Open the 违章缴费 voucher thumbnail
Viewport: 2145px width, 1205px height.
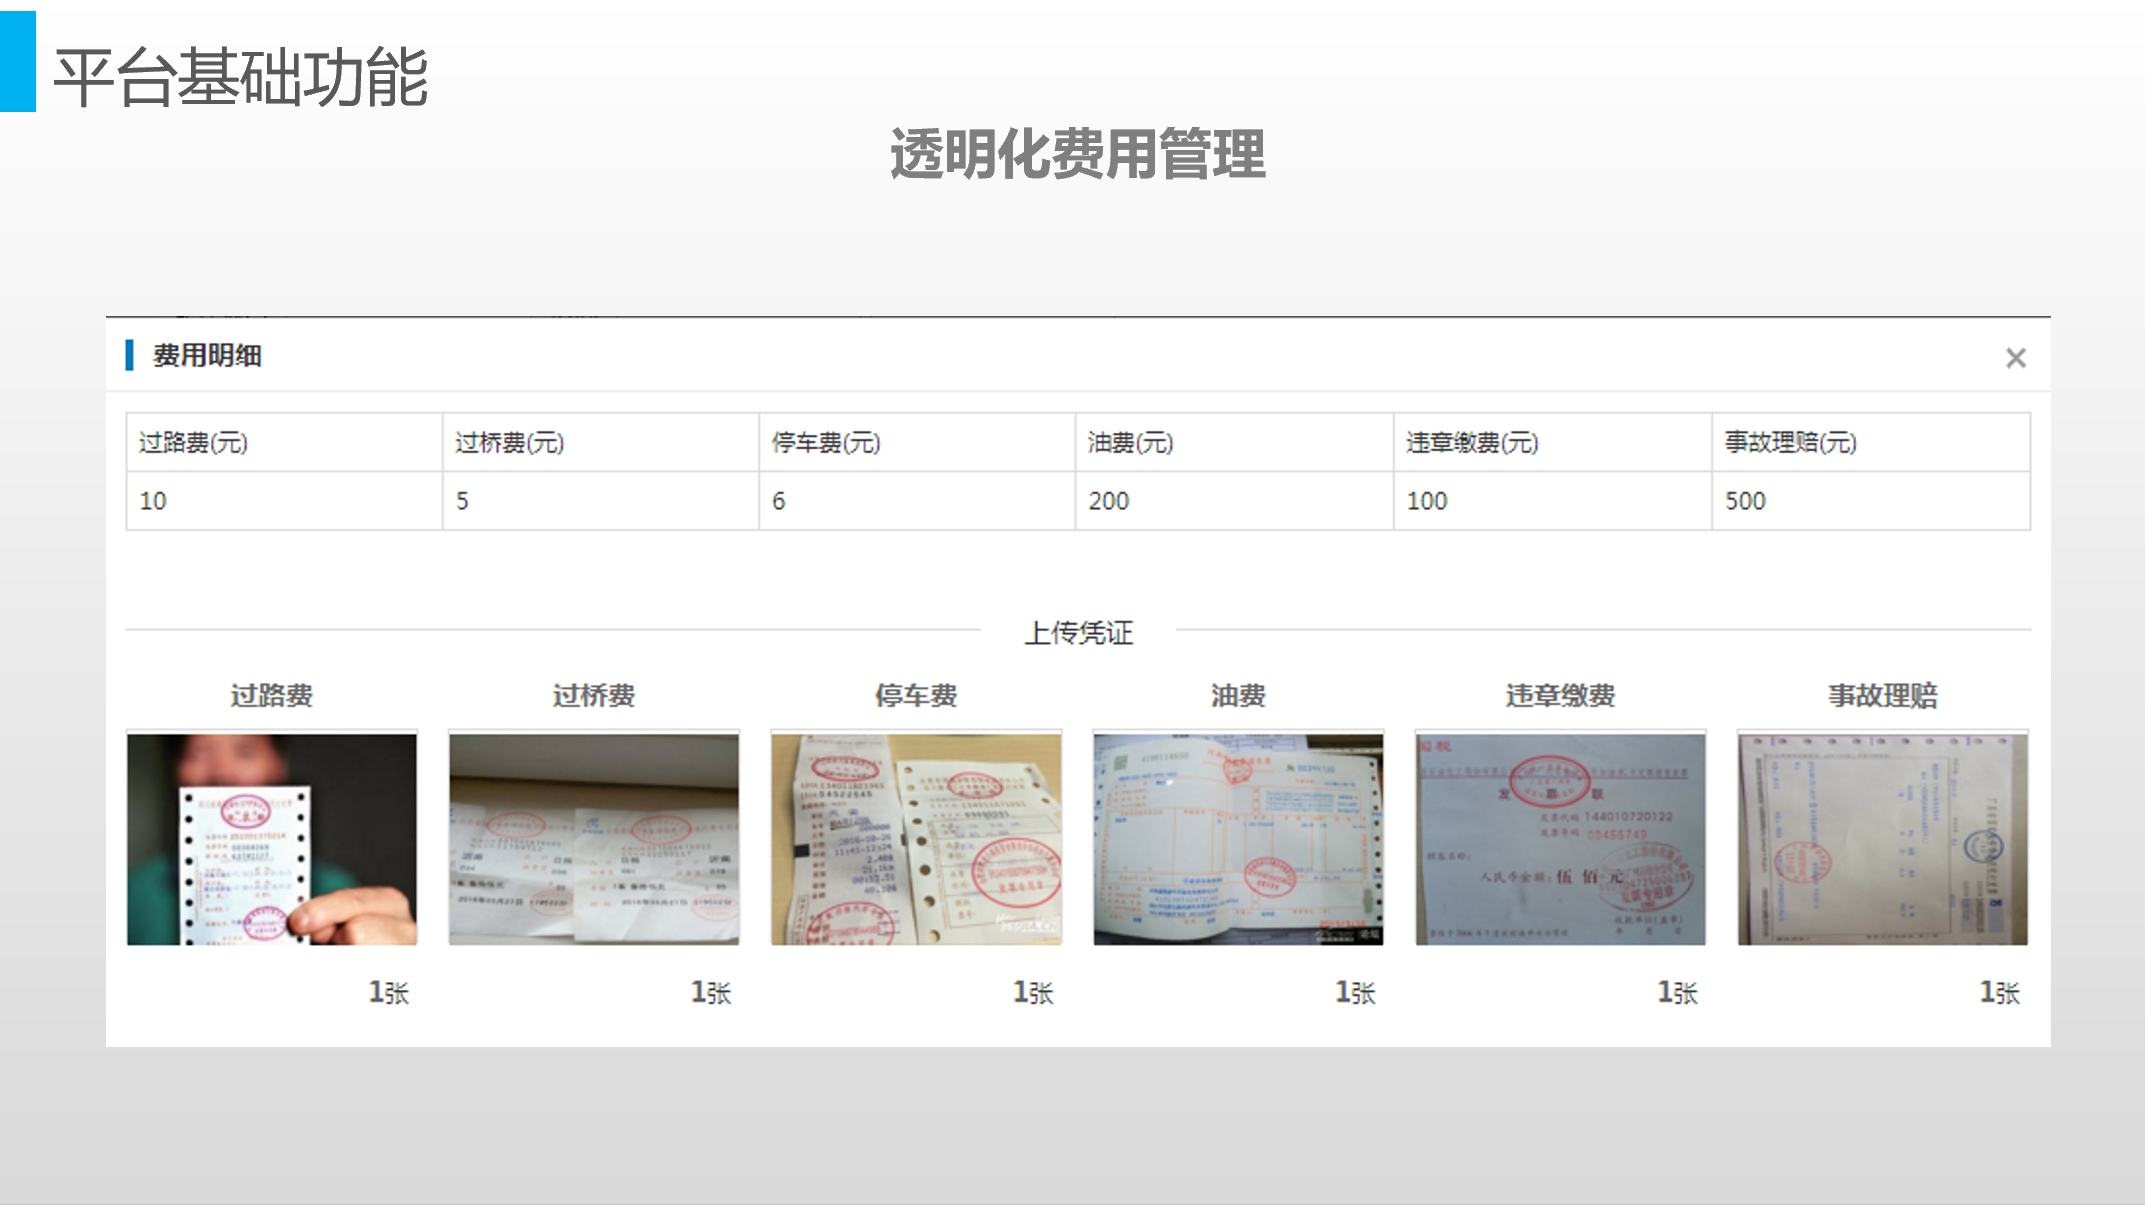click(x=1560, y=839)
